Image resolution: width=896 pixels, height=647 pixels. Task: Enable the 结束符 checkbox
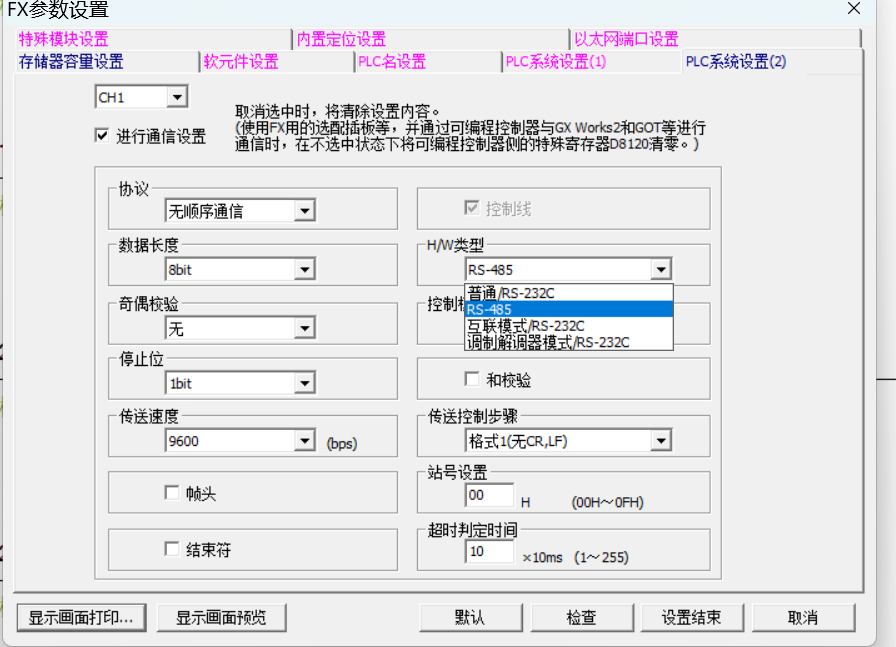(171, 549)
